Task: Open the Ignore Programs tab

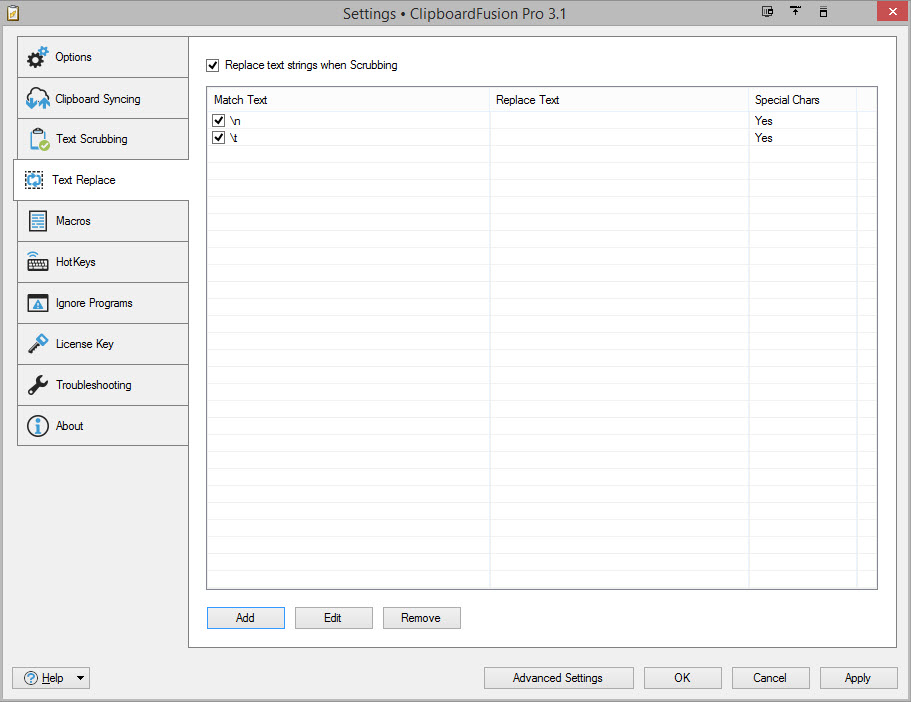Action: pos(103,303)
